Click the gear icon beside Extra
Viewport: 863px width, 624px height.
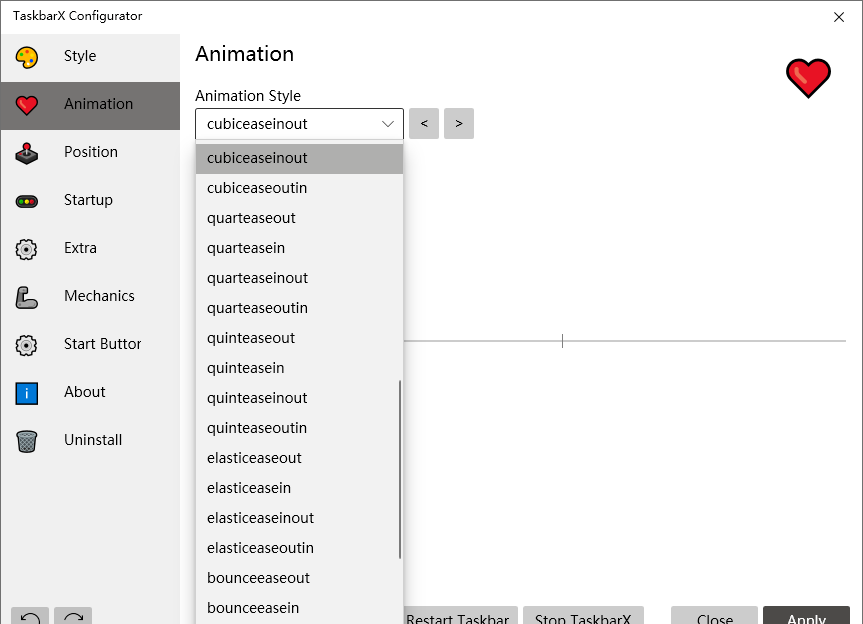point(26,249)
